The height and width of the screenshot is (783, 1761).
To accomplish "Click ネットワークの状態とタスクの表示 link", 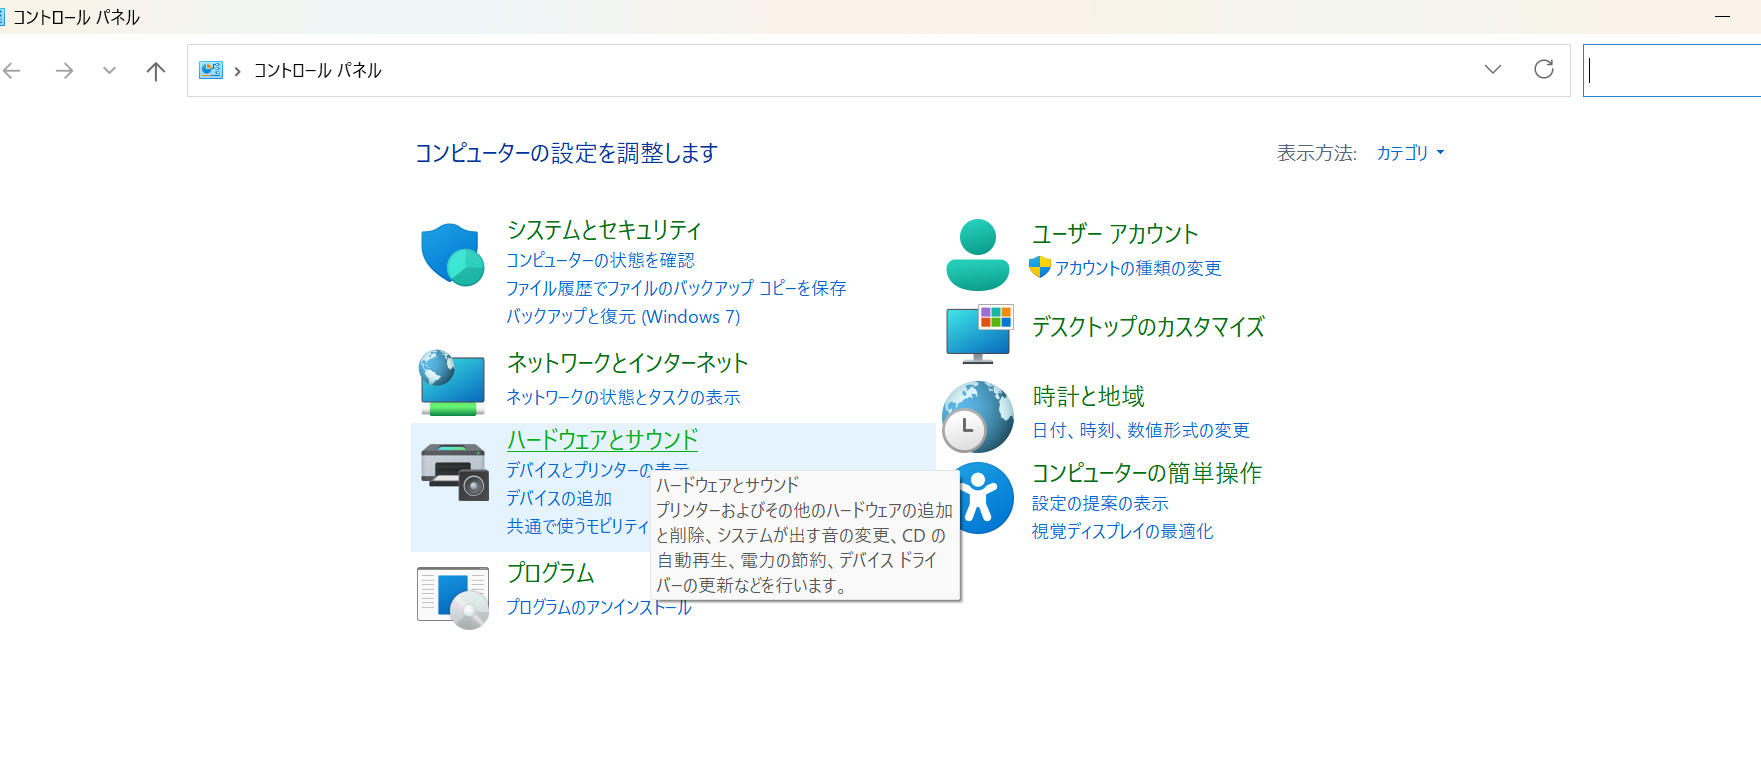I will tap(623, 397).
